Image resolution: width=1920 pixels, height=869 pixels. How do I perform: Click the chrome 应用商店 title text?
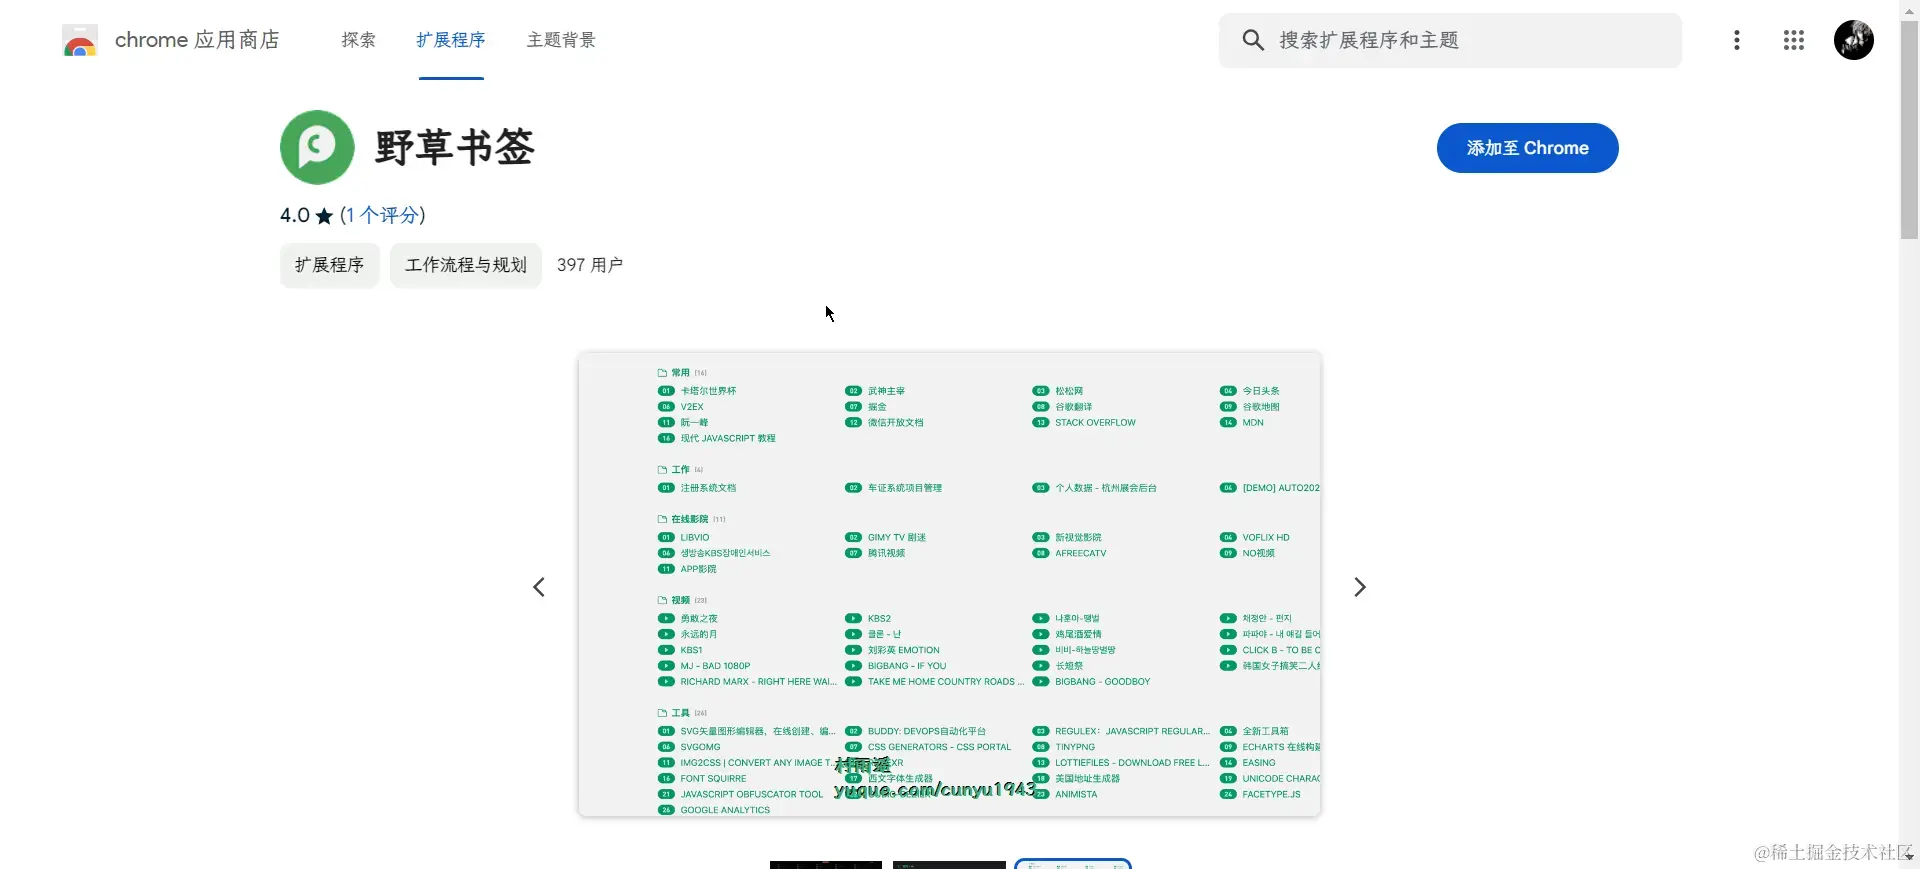197,40
